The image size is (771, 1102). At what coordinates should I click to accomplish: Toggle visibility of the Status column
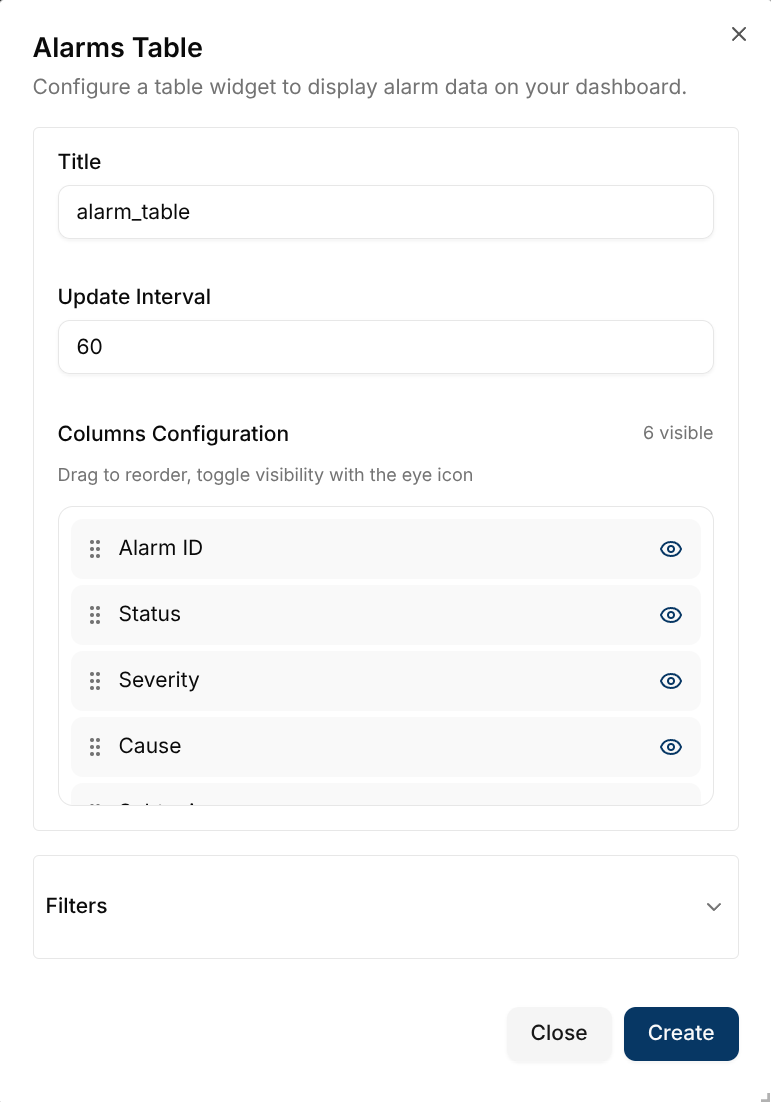pyautogui.click(x=670, y=614)
